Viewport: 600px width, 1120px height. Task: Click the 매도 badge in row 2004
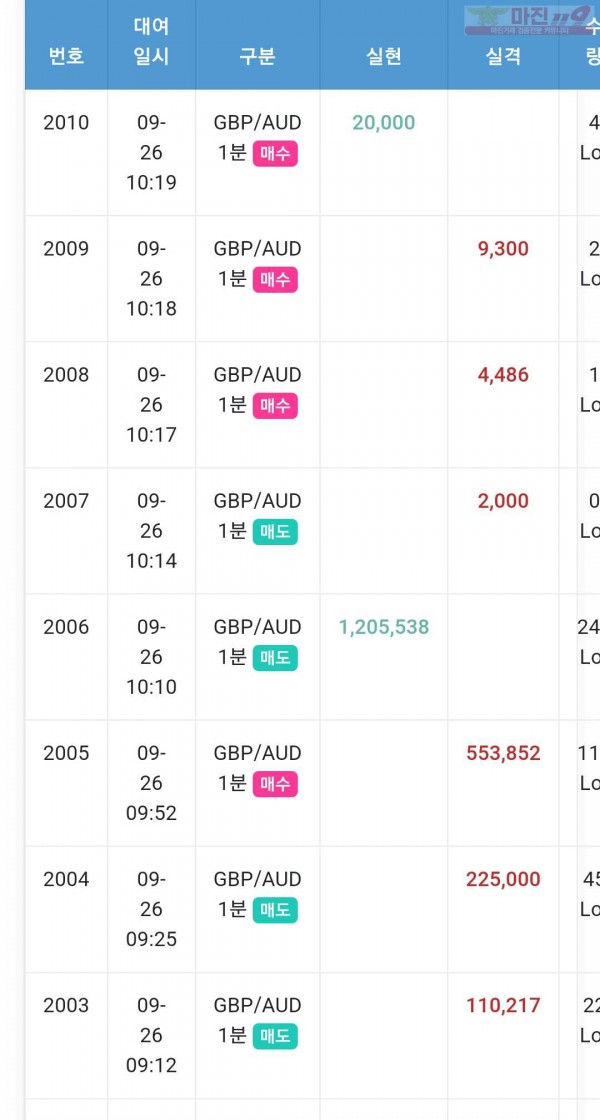point(275,911)
